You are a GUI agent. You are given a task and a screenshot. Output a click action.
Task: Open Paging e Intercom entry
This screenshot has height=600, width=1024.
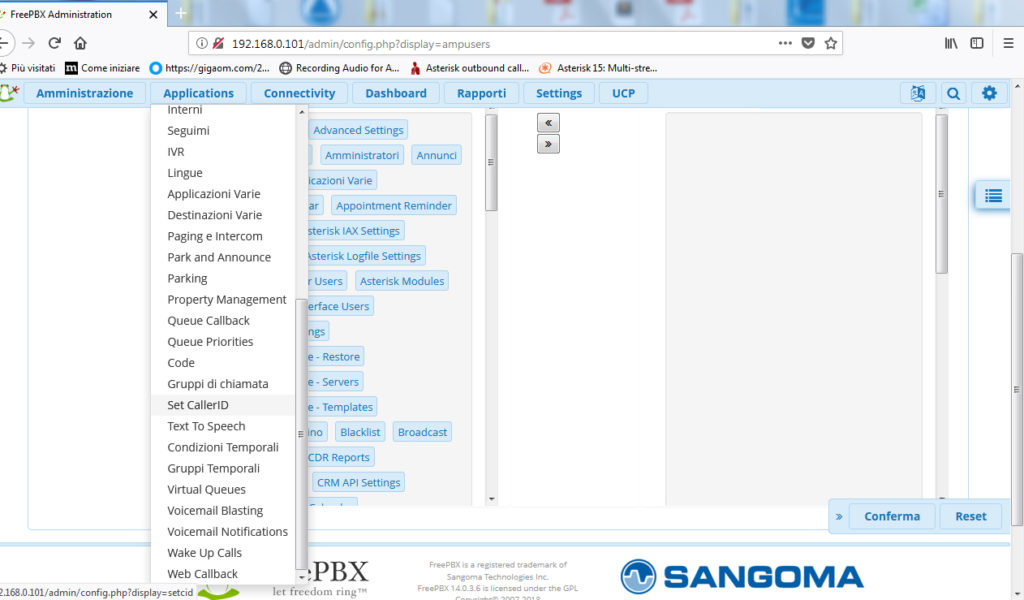pyautogui.click(x=223, y=236)
